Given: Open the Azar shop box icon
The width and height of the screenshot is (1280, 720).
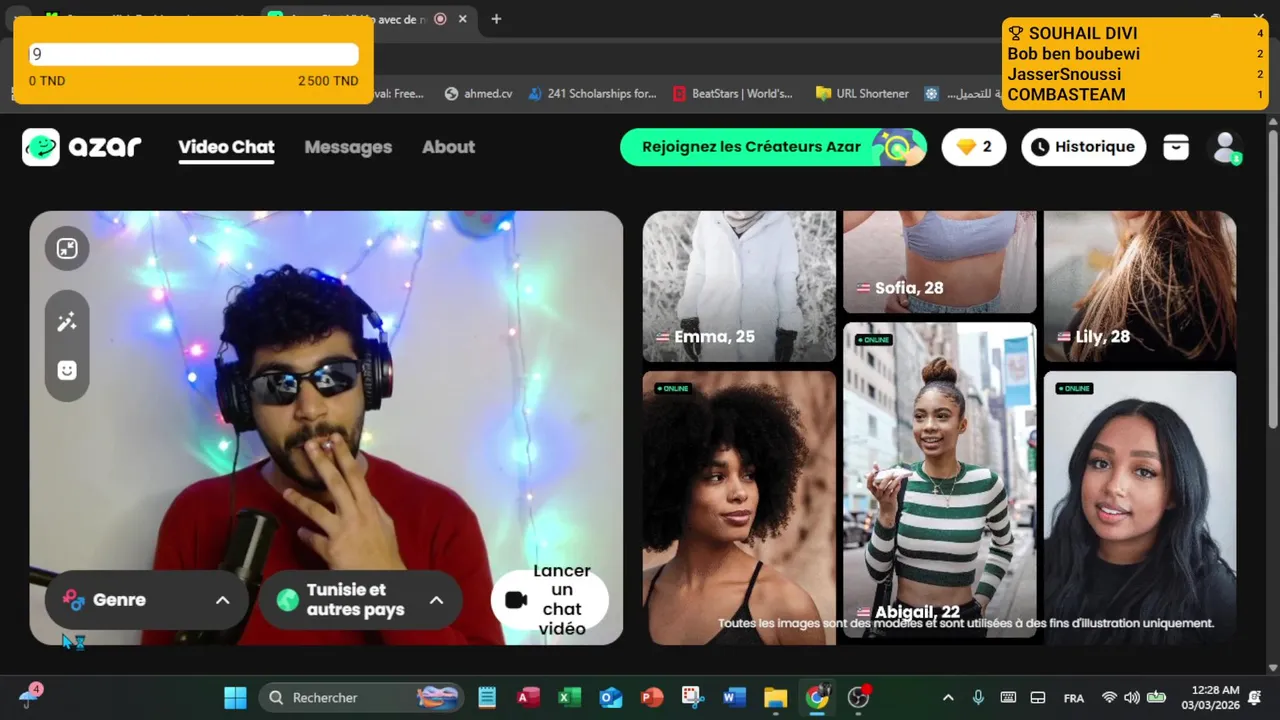Looking at the screenshot, I should point(1176,147).
